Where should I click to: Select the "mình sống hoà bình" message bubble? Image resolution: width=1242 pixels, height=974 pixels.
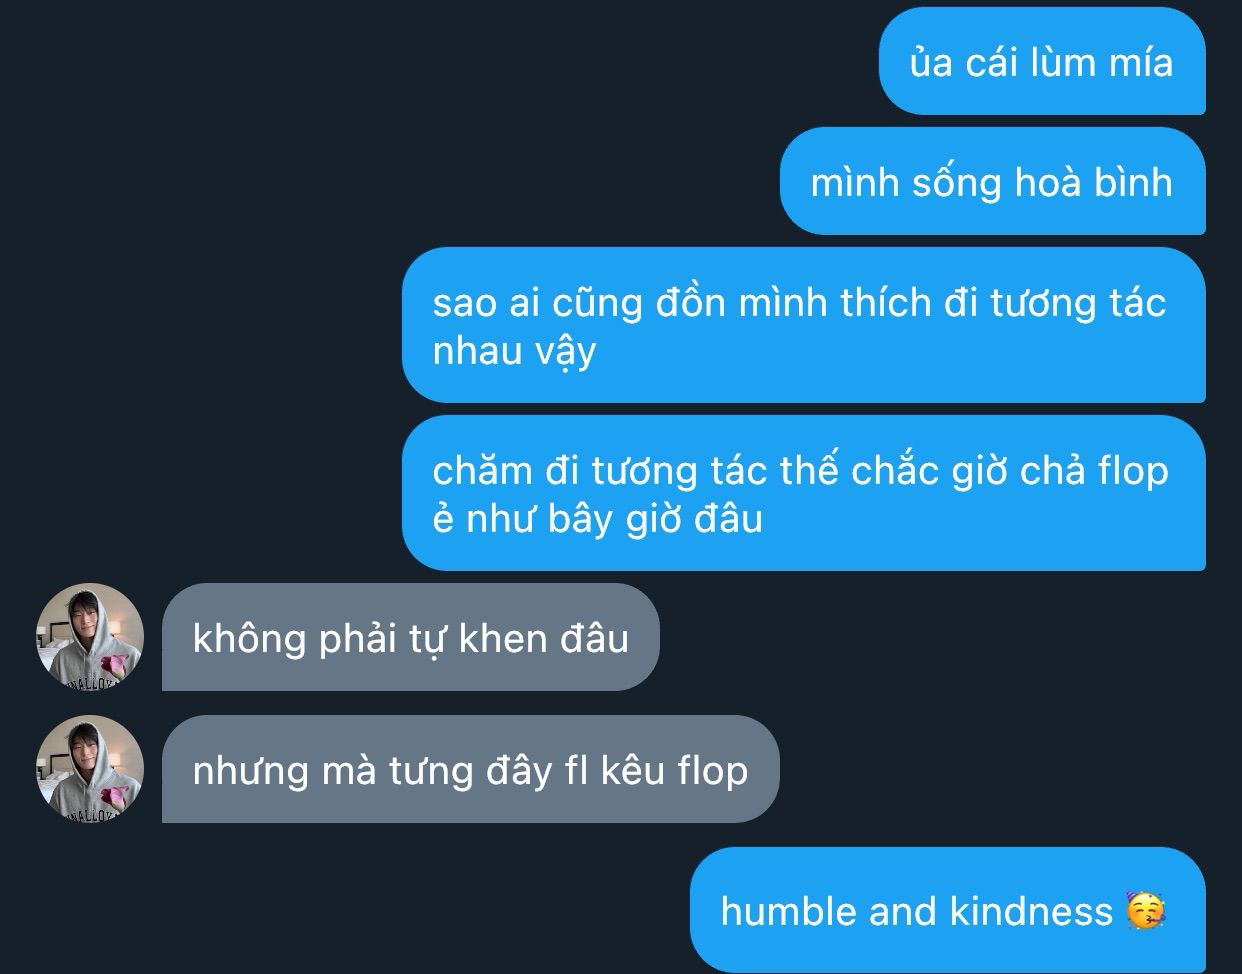[x=992, y=181]
